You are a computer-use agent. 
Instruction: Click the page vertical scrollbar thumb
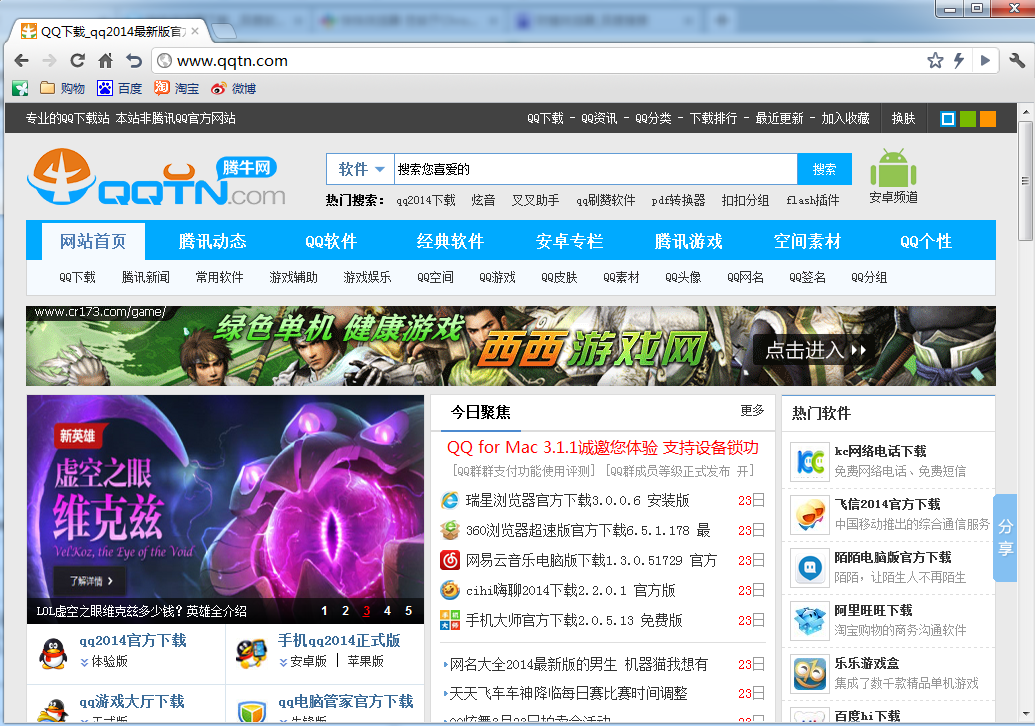1025,180
